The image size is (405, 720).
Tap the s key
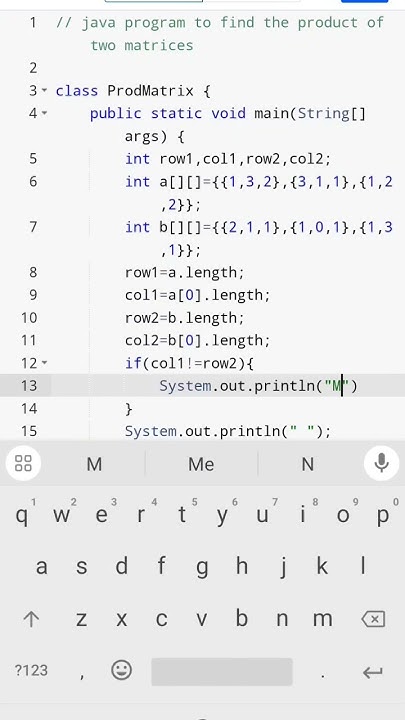coord(81,567)
